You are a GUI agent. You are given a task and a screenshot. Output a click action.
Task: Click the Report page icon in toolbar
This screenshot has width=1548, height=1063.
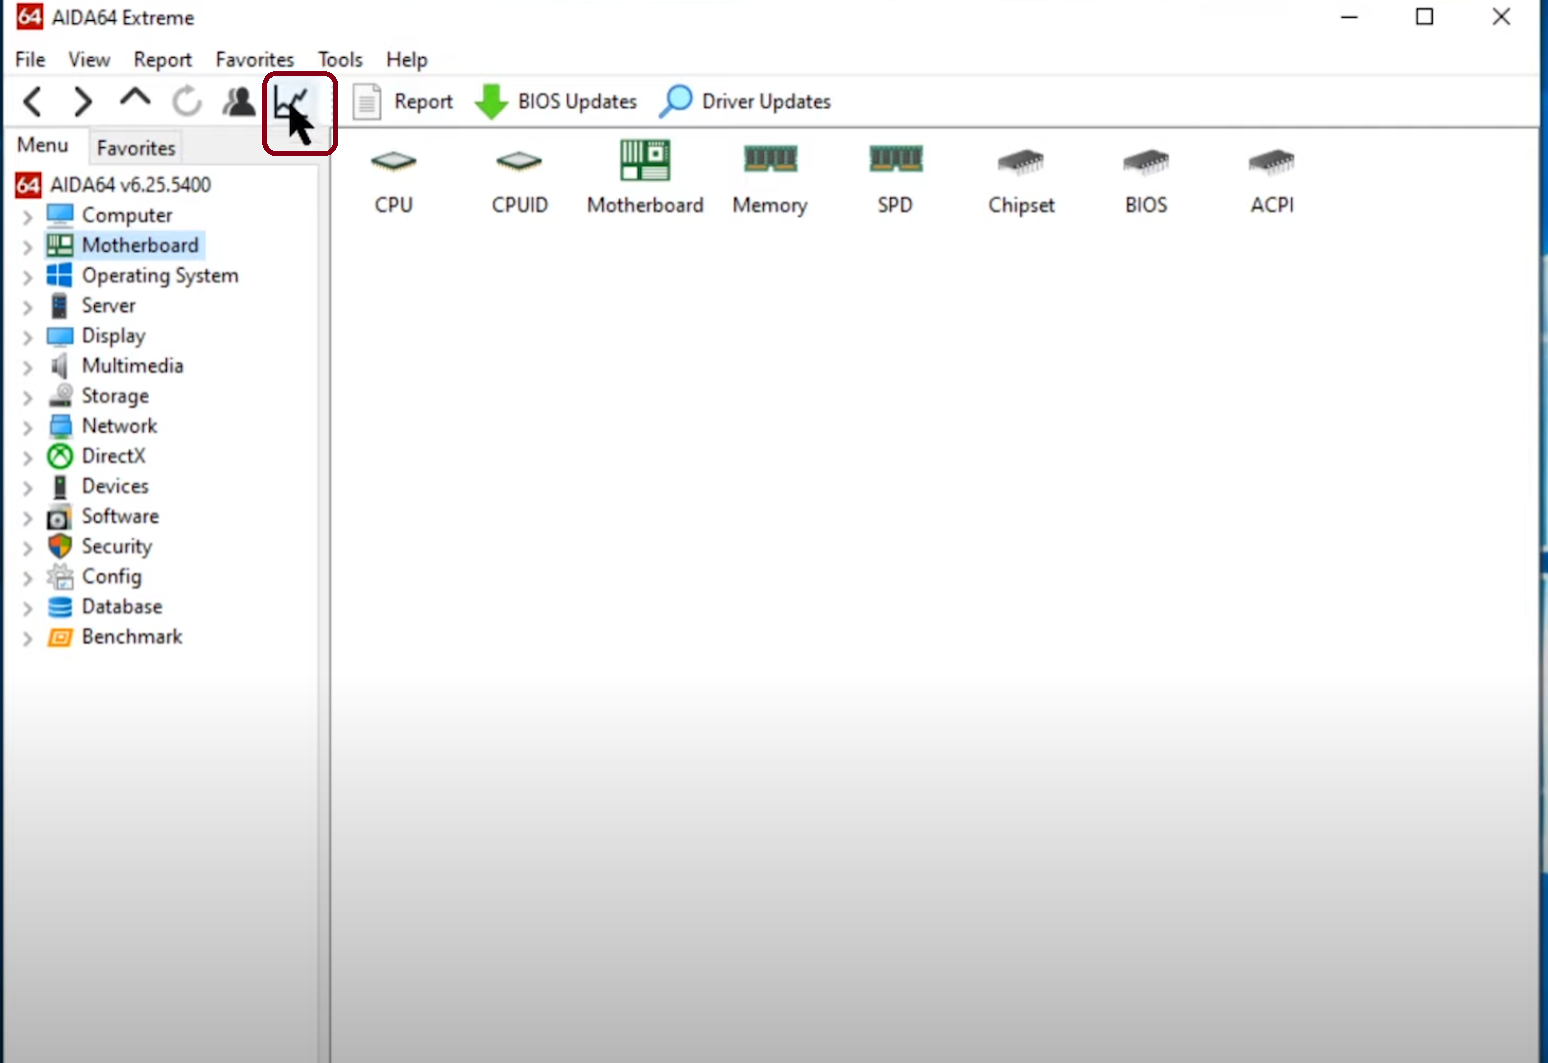(x=367, y=101)
